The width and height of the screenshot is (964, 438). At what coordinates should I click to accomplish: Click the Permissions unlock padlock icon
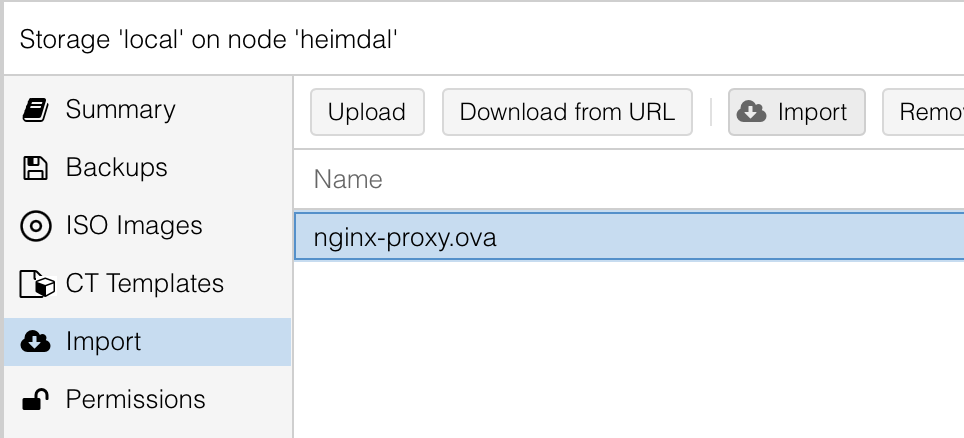coord(35,400)
